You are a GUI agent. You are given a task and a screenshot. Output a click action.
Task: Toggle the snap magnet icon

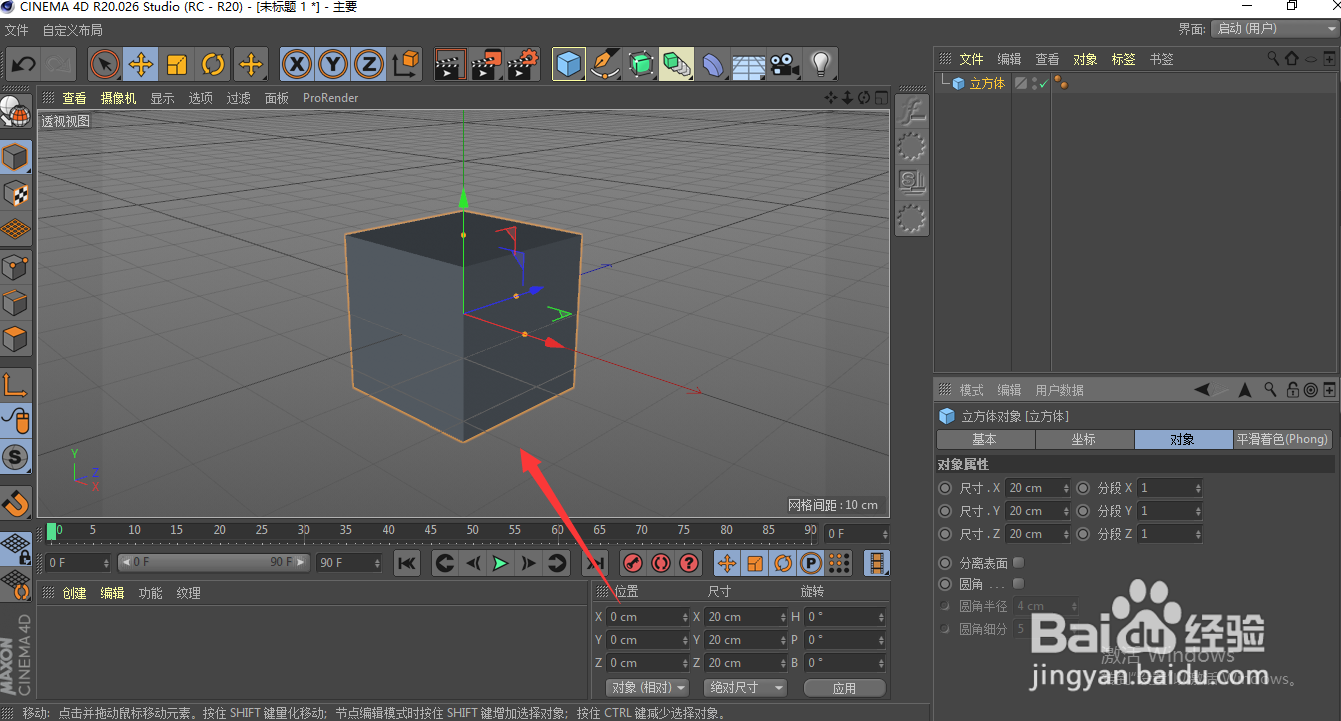(15, 503)
